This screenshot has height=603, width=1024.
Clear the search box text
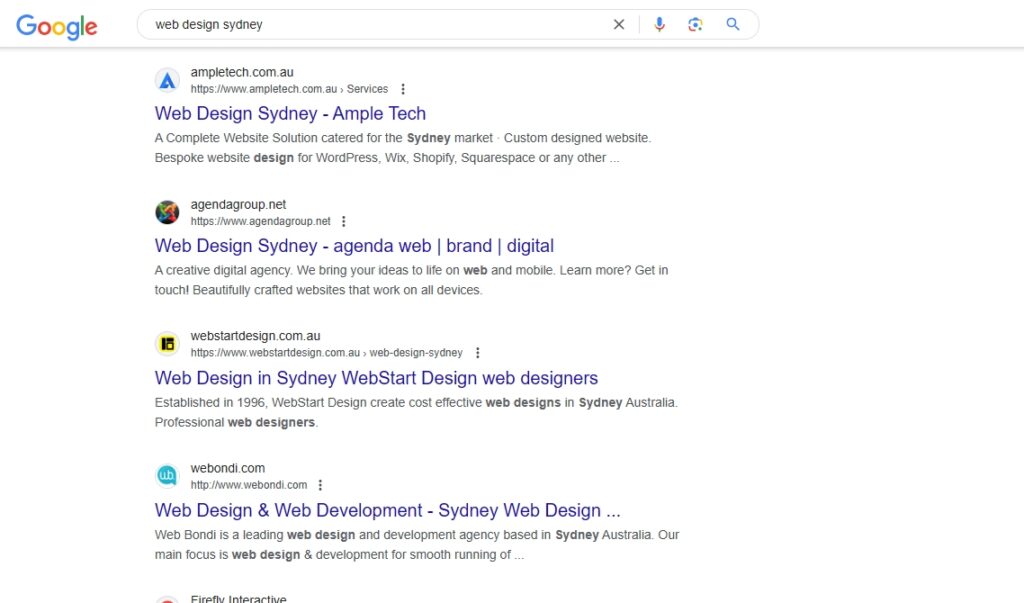point(619,25)
